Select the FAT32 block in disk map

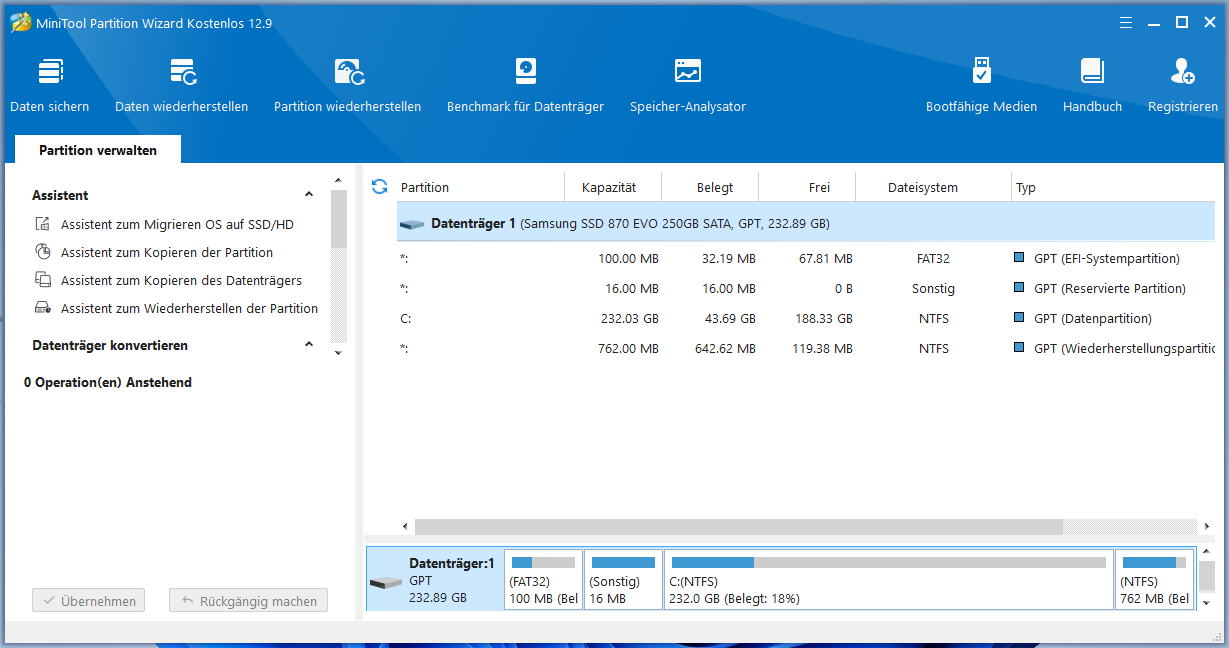coord(543,579)
